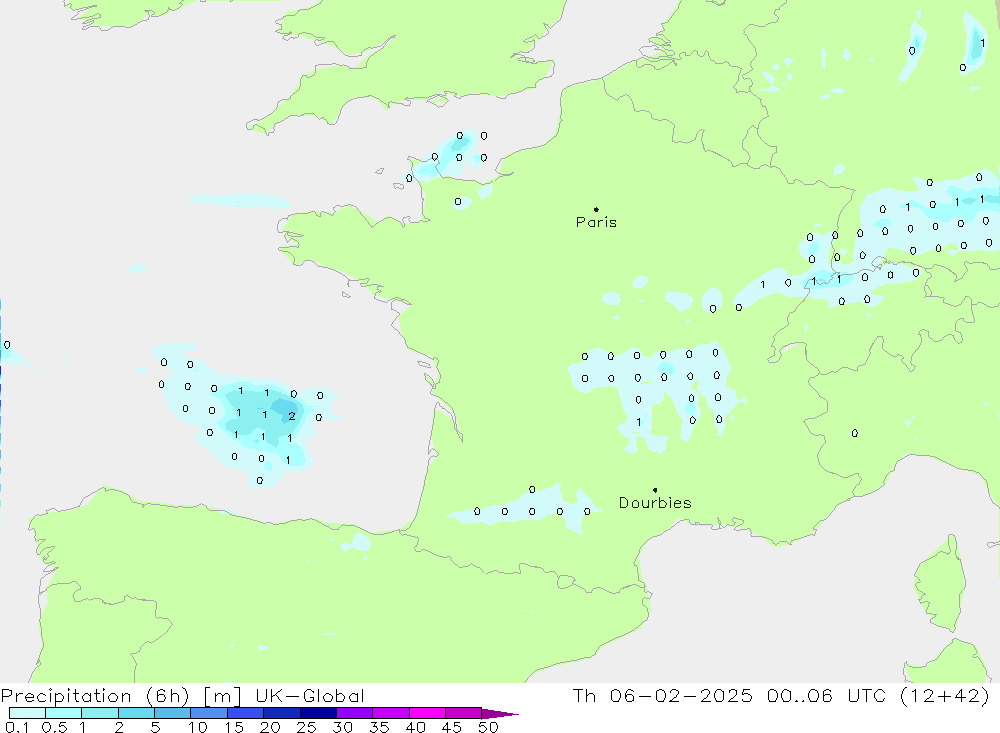The width and height of the screenshot is (1000, 733).
Task: Click the Paris city label
Action: [596, 222]
